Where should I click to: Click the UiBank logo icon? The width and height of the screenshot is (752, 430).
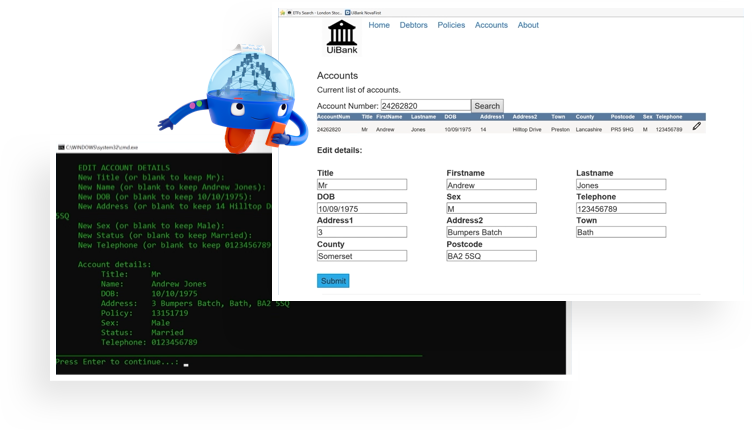(x=340, y=36)
